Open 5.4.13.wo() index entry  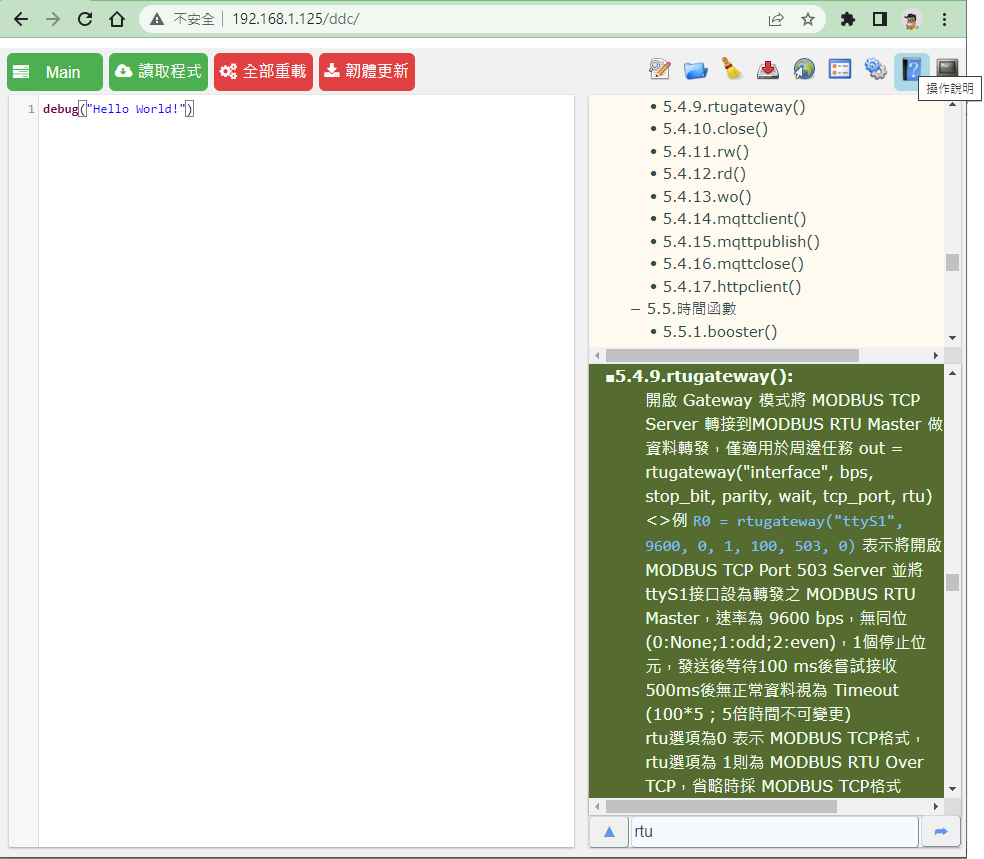coord(707,196)
